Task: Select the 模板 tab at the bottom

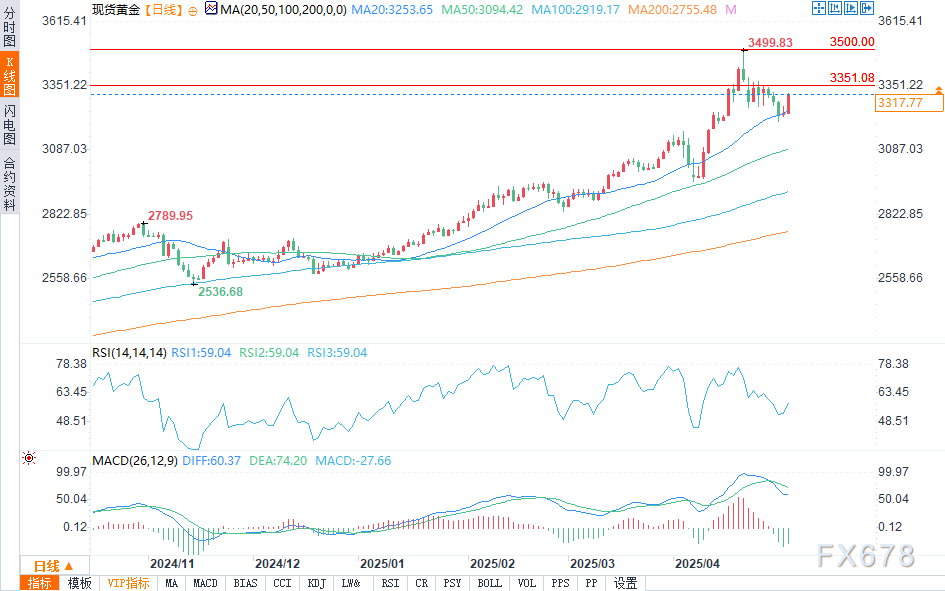Action: tap(79, 583)
